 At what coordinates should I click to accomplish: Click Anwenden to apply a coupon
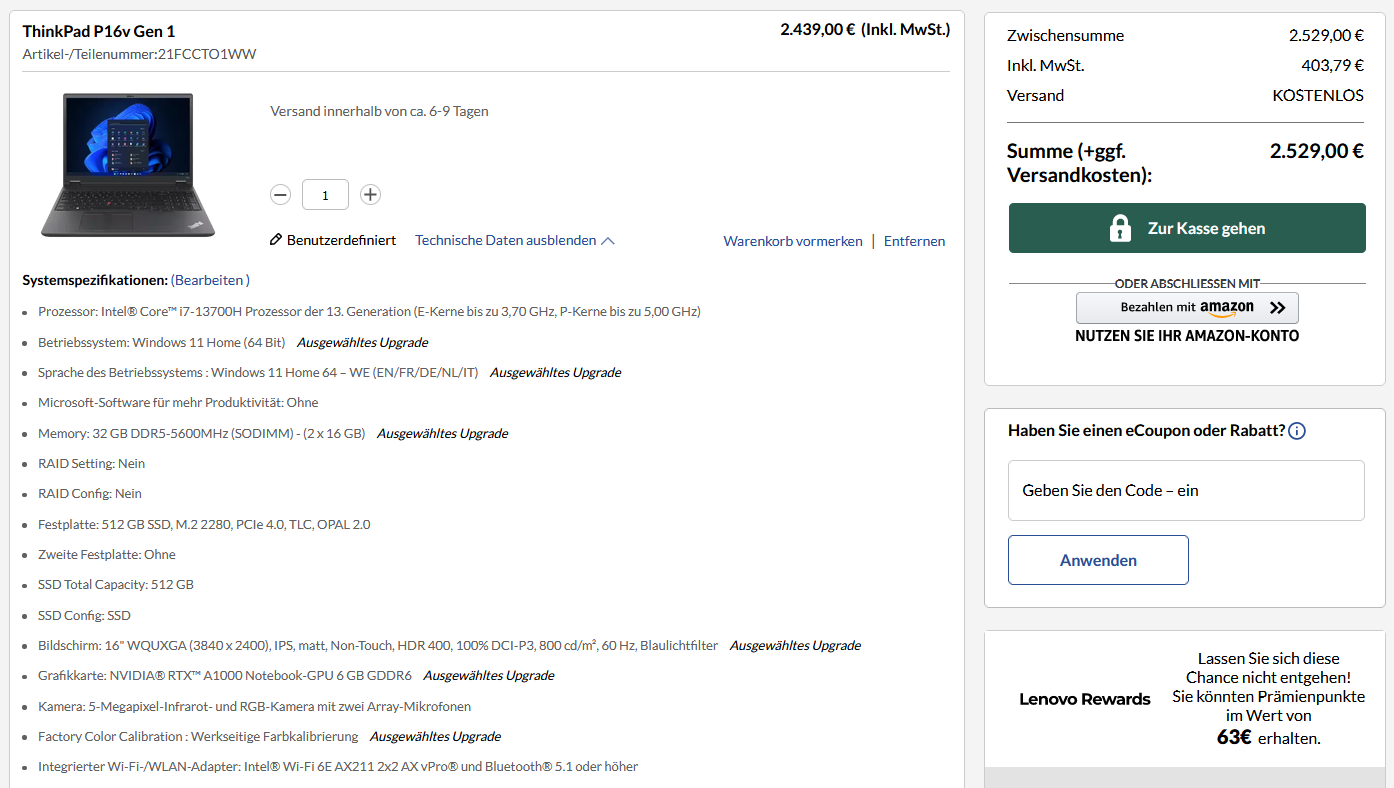pyautogui.click(x=1098, y=560)
